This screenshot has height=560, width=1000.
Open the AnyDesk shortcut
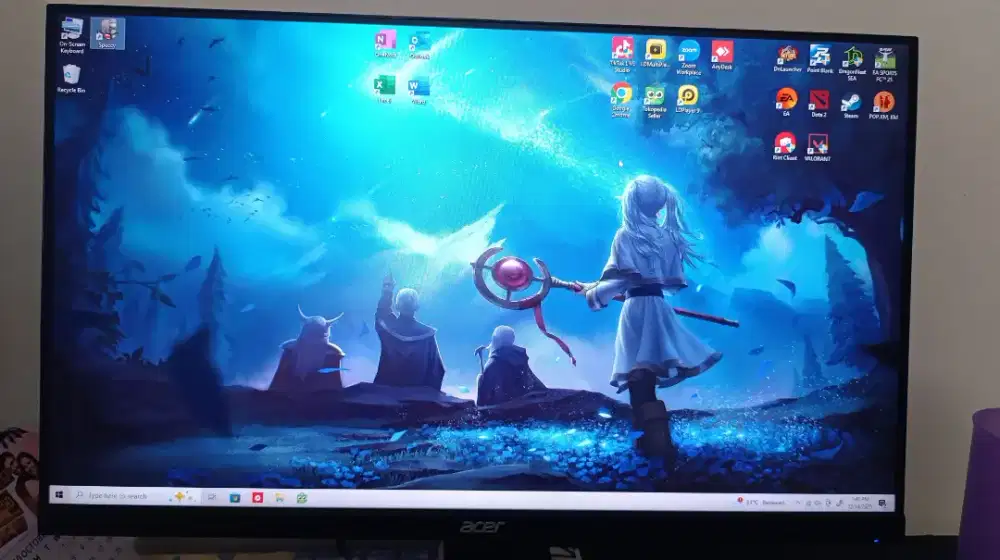(x=722, y=55)
